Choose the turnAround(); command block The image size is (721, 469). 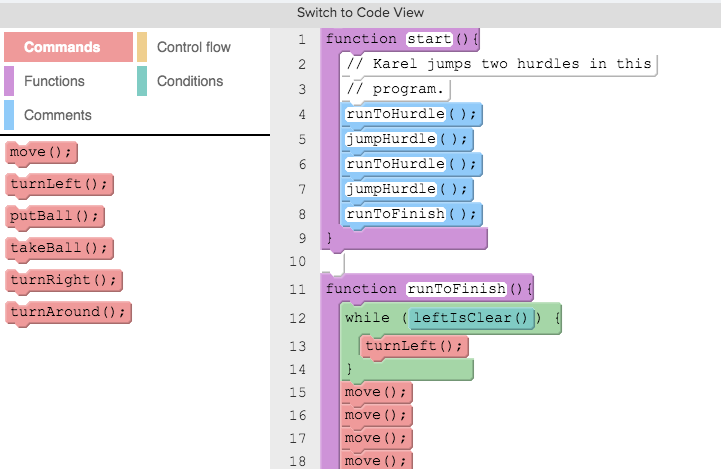[x=69, y=312]
